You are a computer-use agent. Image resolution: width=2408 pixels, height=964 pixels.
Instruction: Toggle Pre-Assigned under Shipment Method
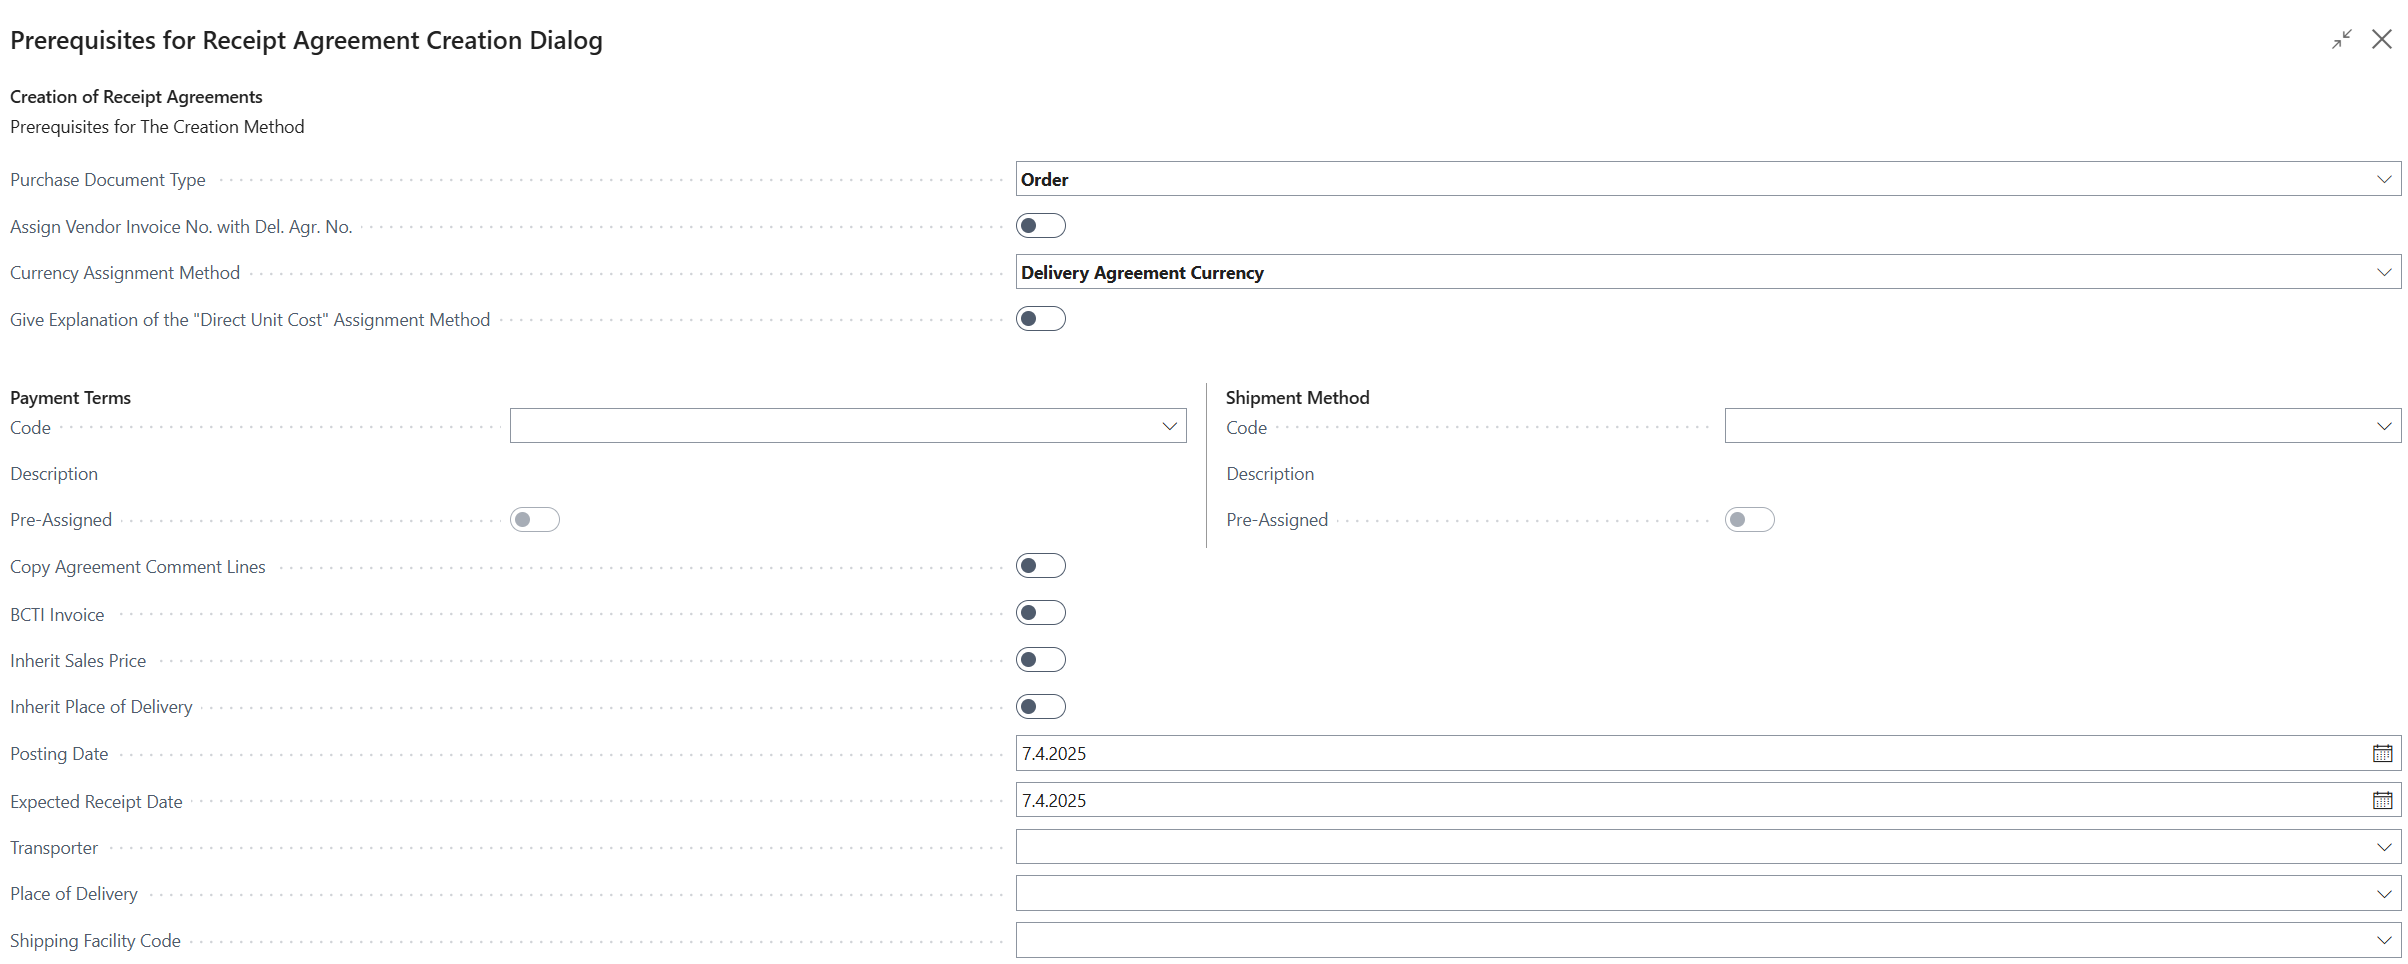(1749, 520)
